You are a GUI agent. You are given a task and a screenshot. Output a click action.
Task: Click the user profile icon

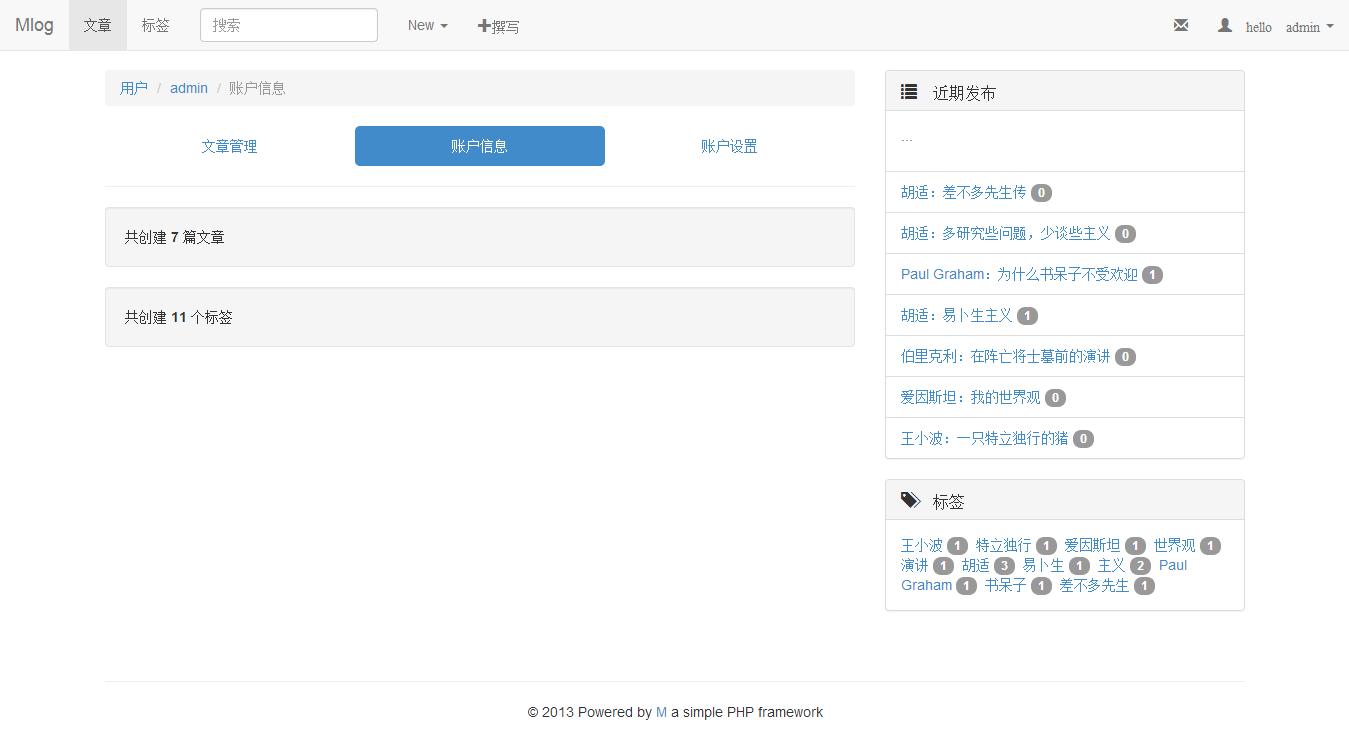coord(1225,26)
